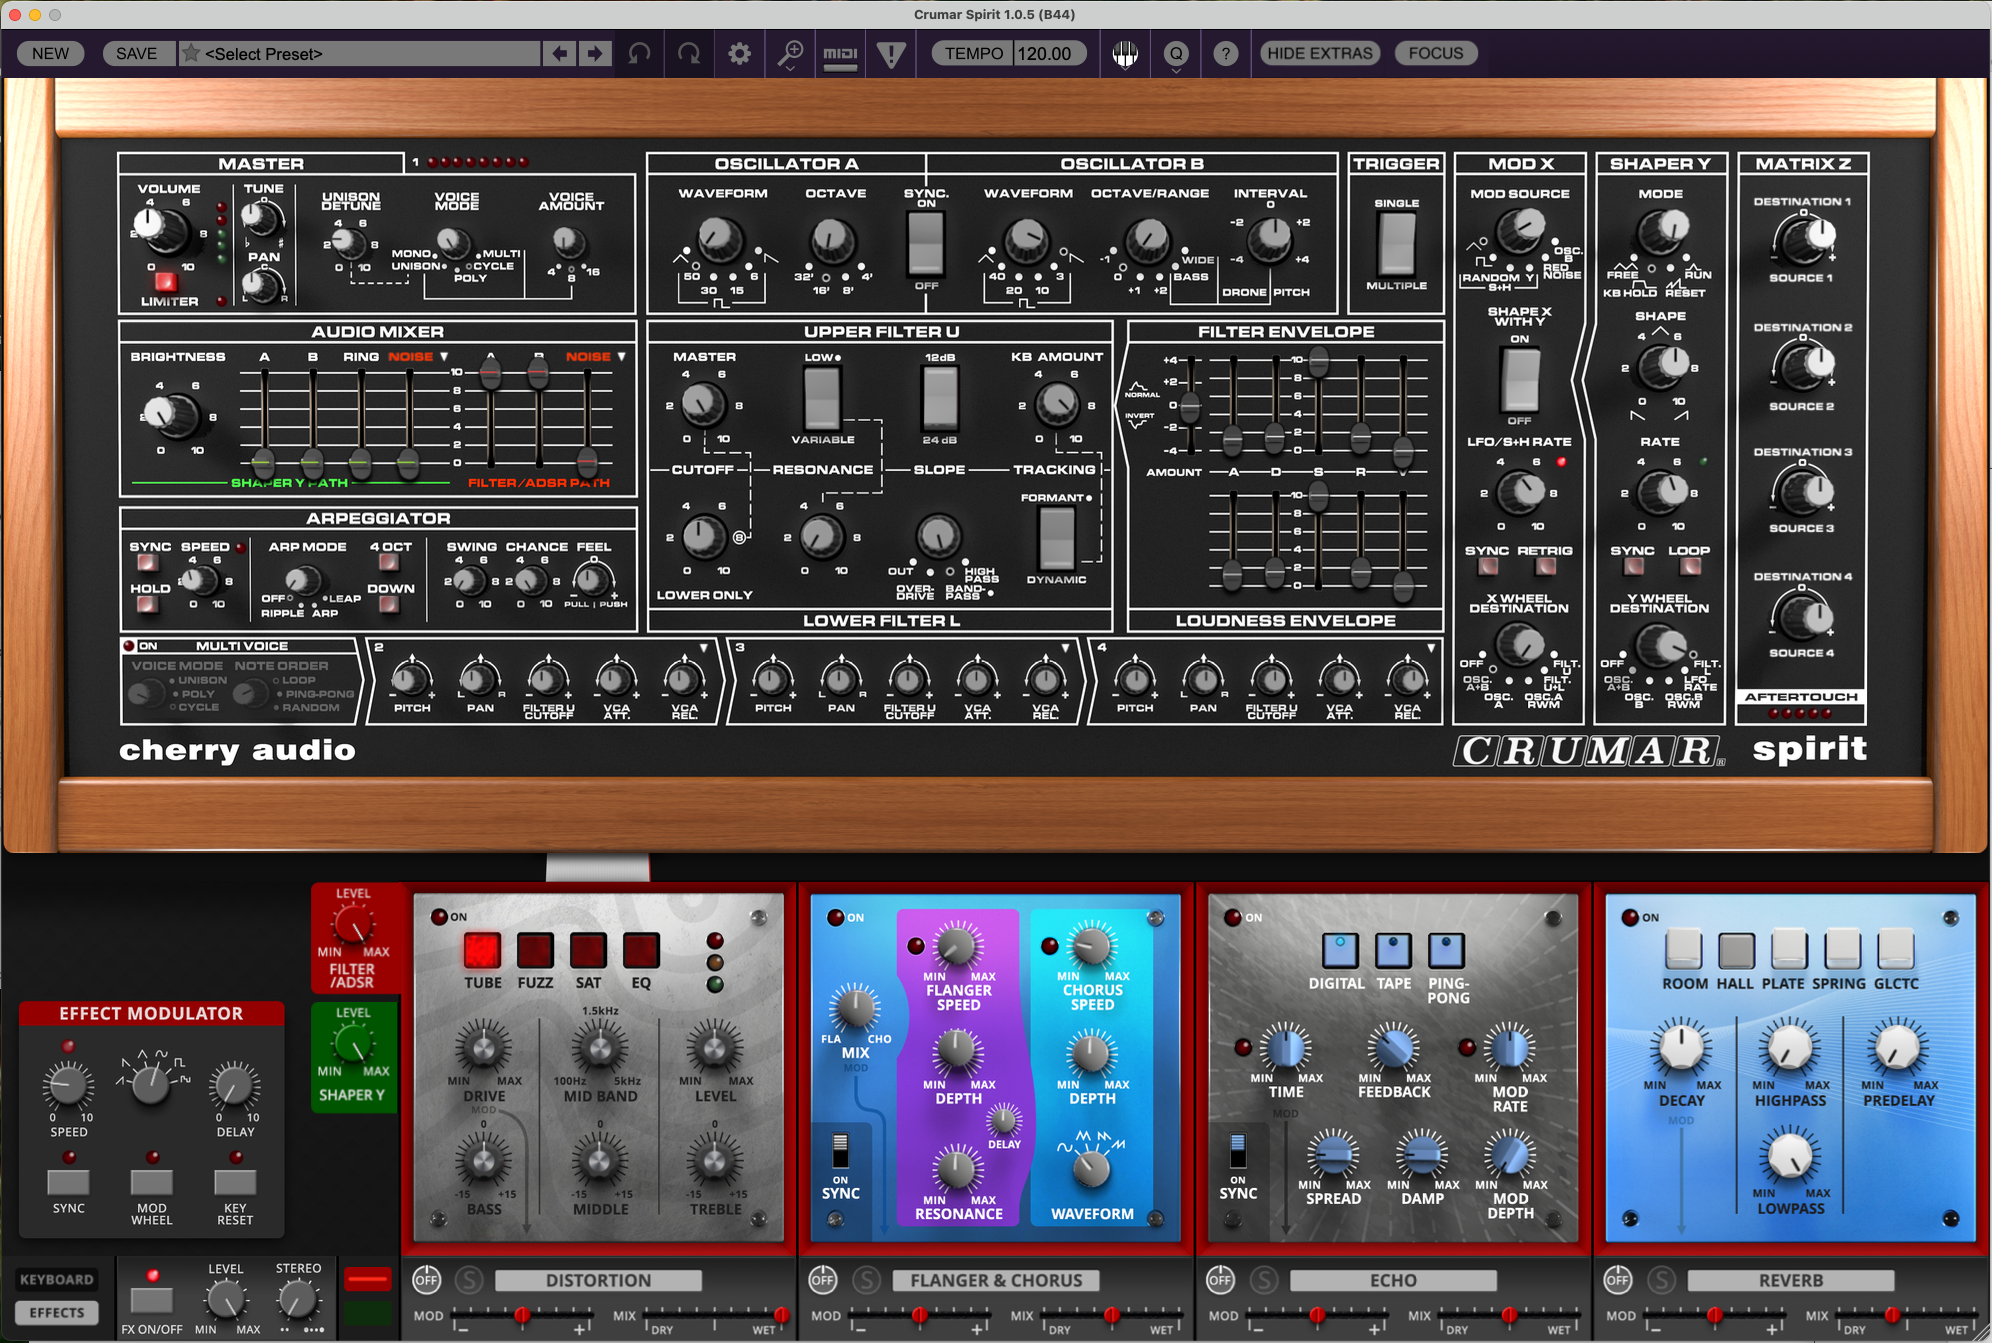Viewport: 1992px width, 1343px height.
Task: Open the filter path NOISE source dropdown arrow
Action: coord(621,357)
